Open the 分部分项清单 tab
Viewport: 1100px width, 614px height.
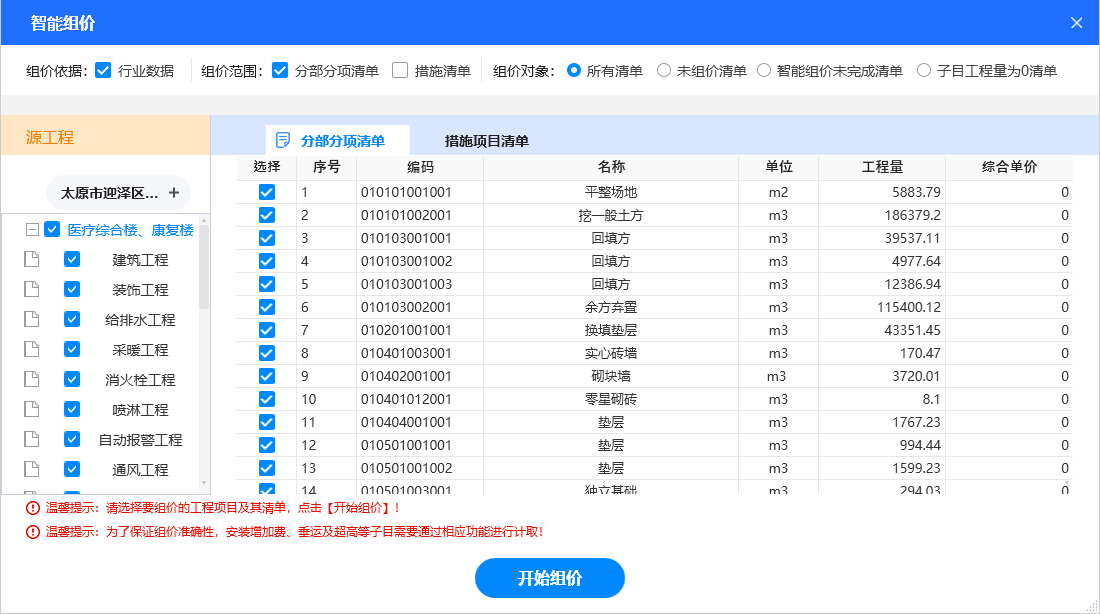(342, 141)
